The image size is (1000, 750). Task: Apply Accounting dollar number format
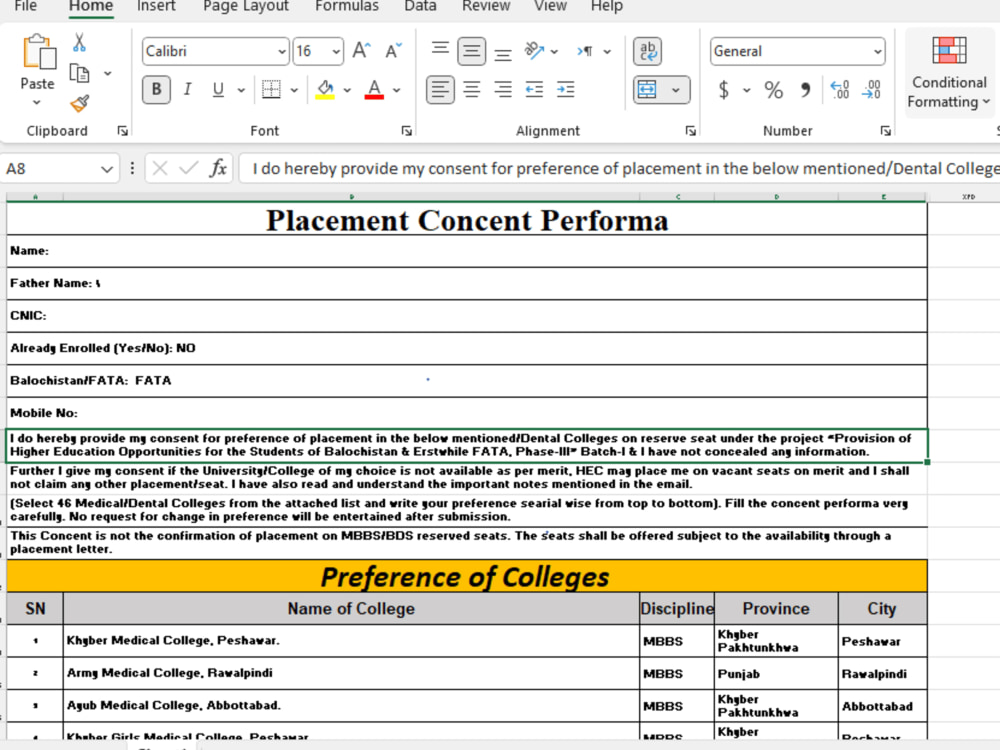(x=724, y=90)
